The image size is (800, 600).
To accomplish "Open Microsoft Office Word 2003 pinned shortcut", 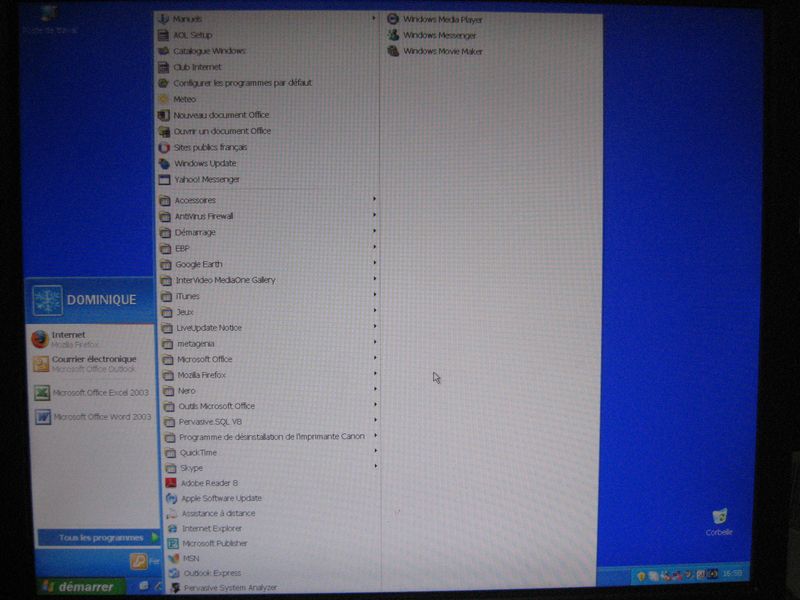I will click(93, 417).
